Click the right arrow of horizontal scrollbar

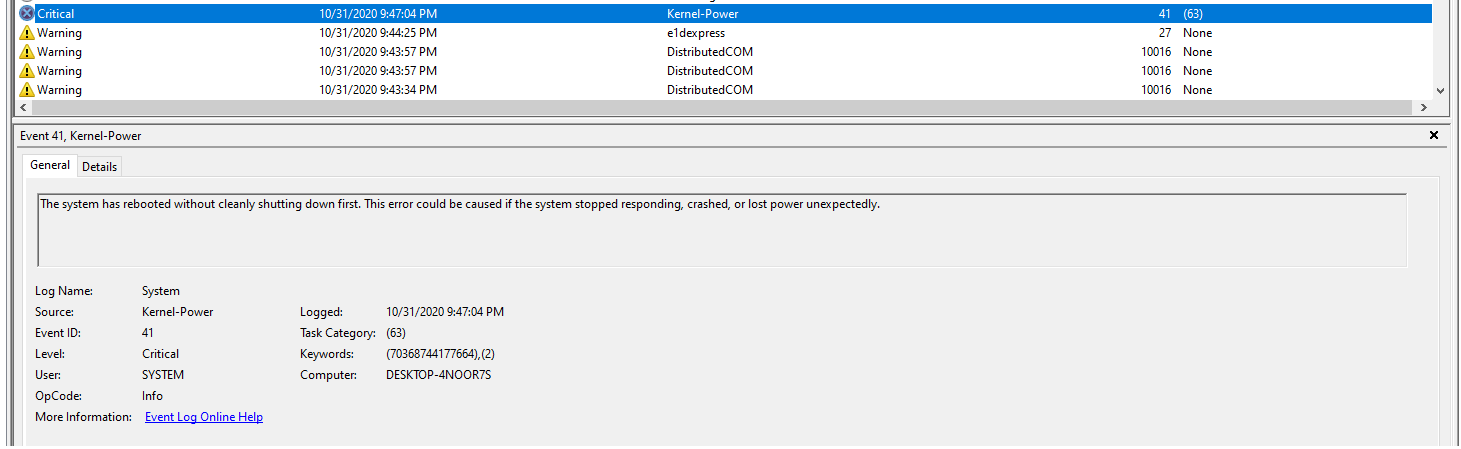point(1424,107)
